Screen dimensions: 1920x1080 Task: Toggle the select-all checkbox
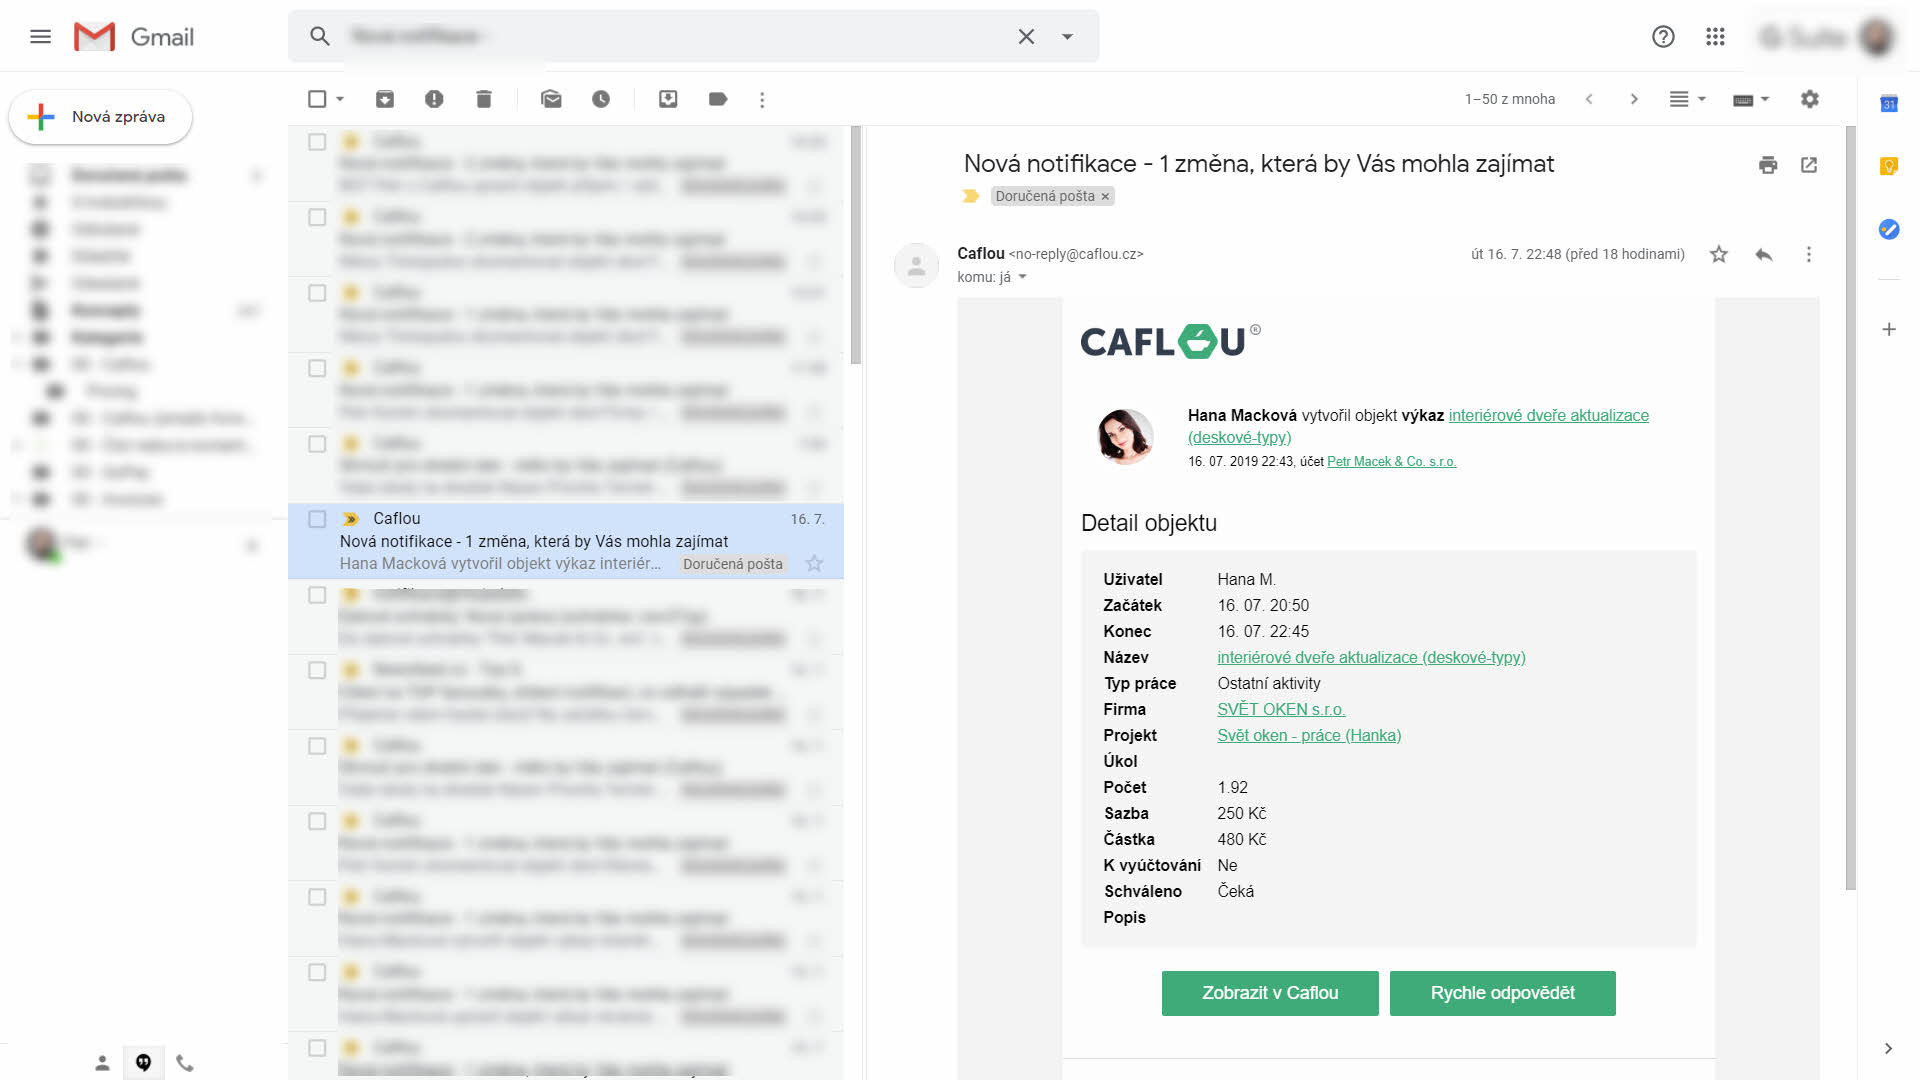317,99
